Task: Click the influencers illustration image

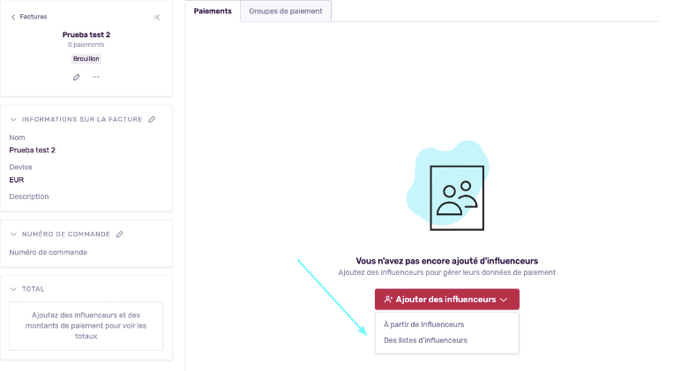Action: click(x=448, y=185)
